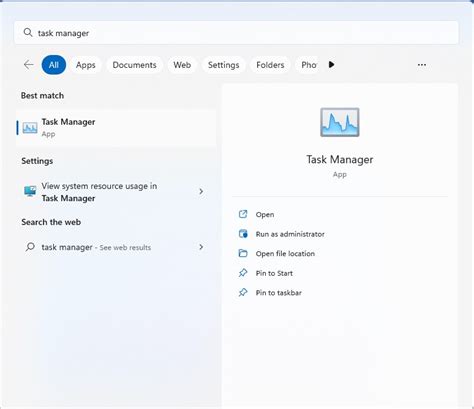Click the Pin to Start pin icon
The image size is (474, 409).
[243, 273]
